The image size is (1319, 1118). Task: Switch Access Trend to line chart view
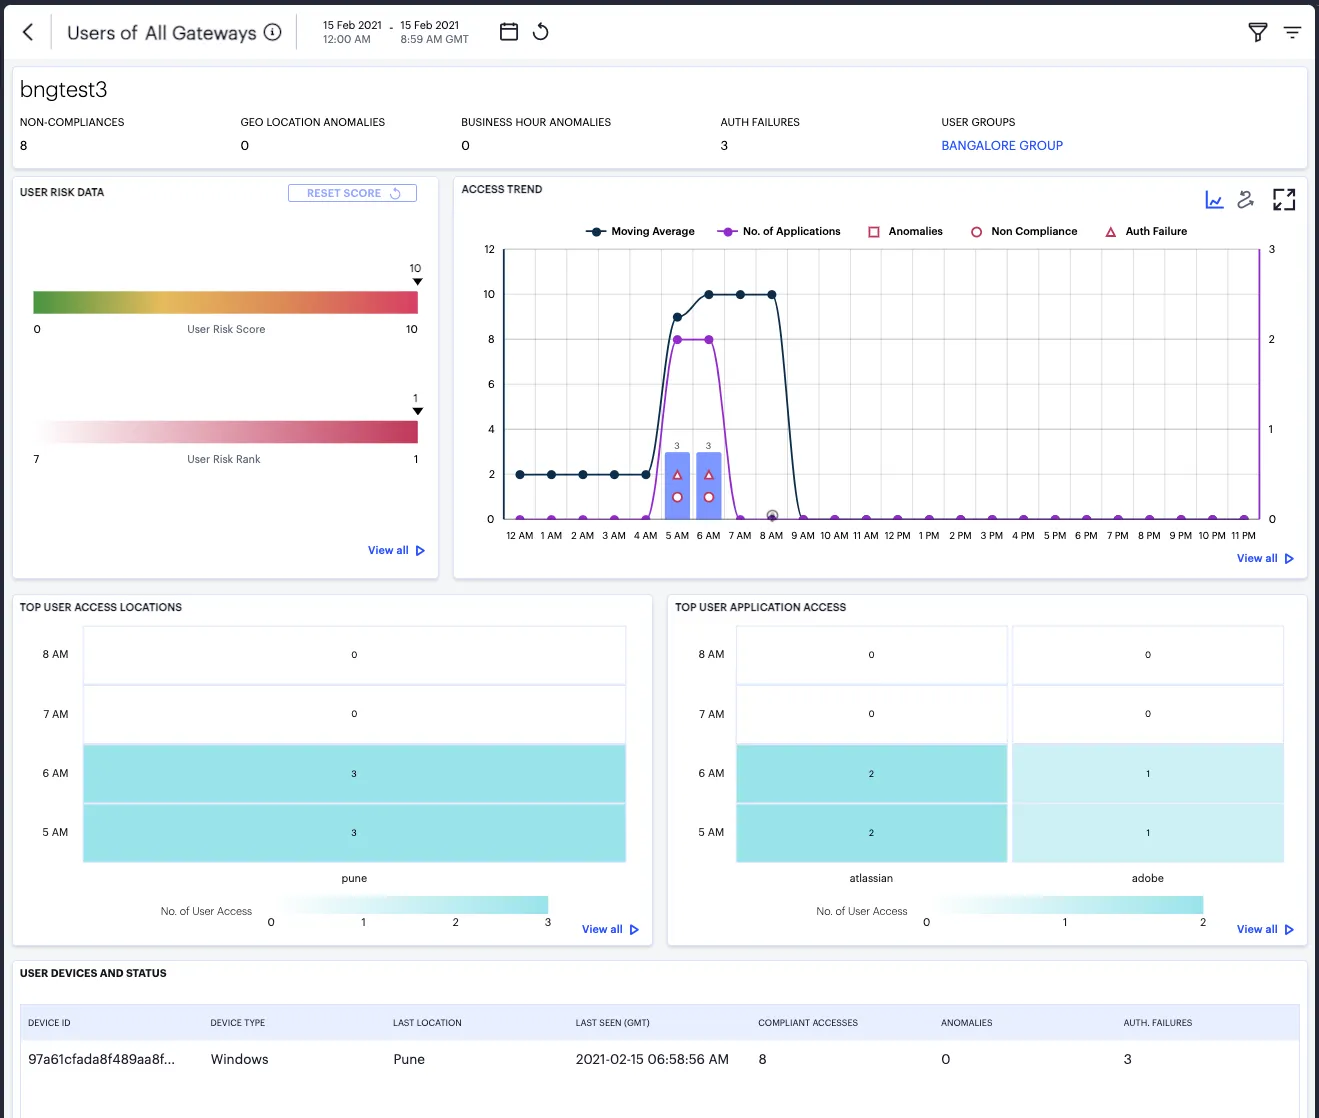pos(1214,200)
